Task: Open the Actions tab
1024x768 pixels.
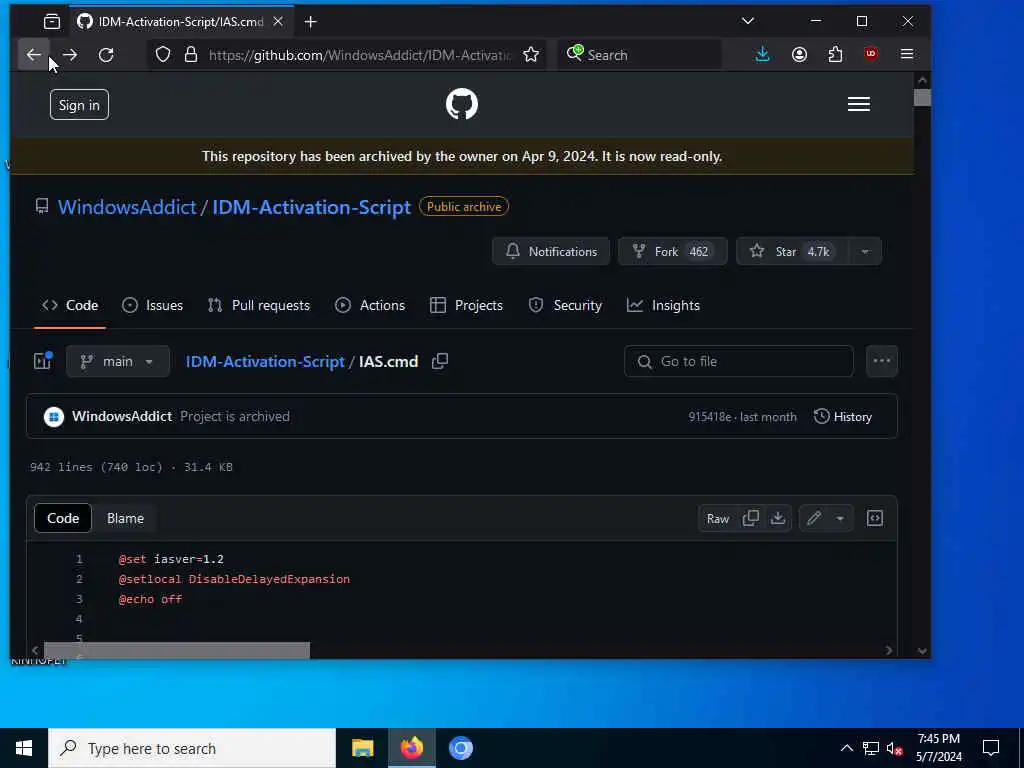Action: click(x=370, y=306)
